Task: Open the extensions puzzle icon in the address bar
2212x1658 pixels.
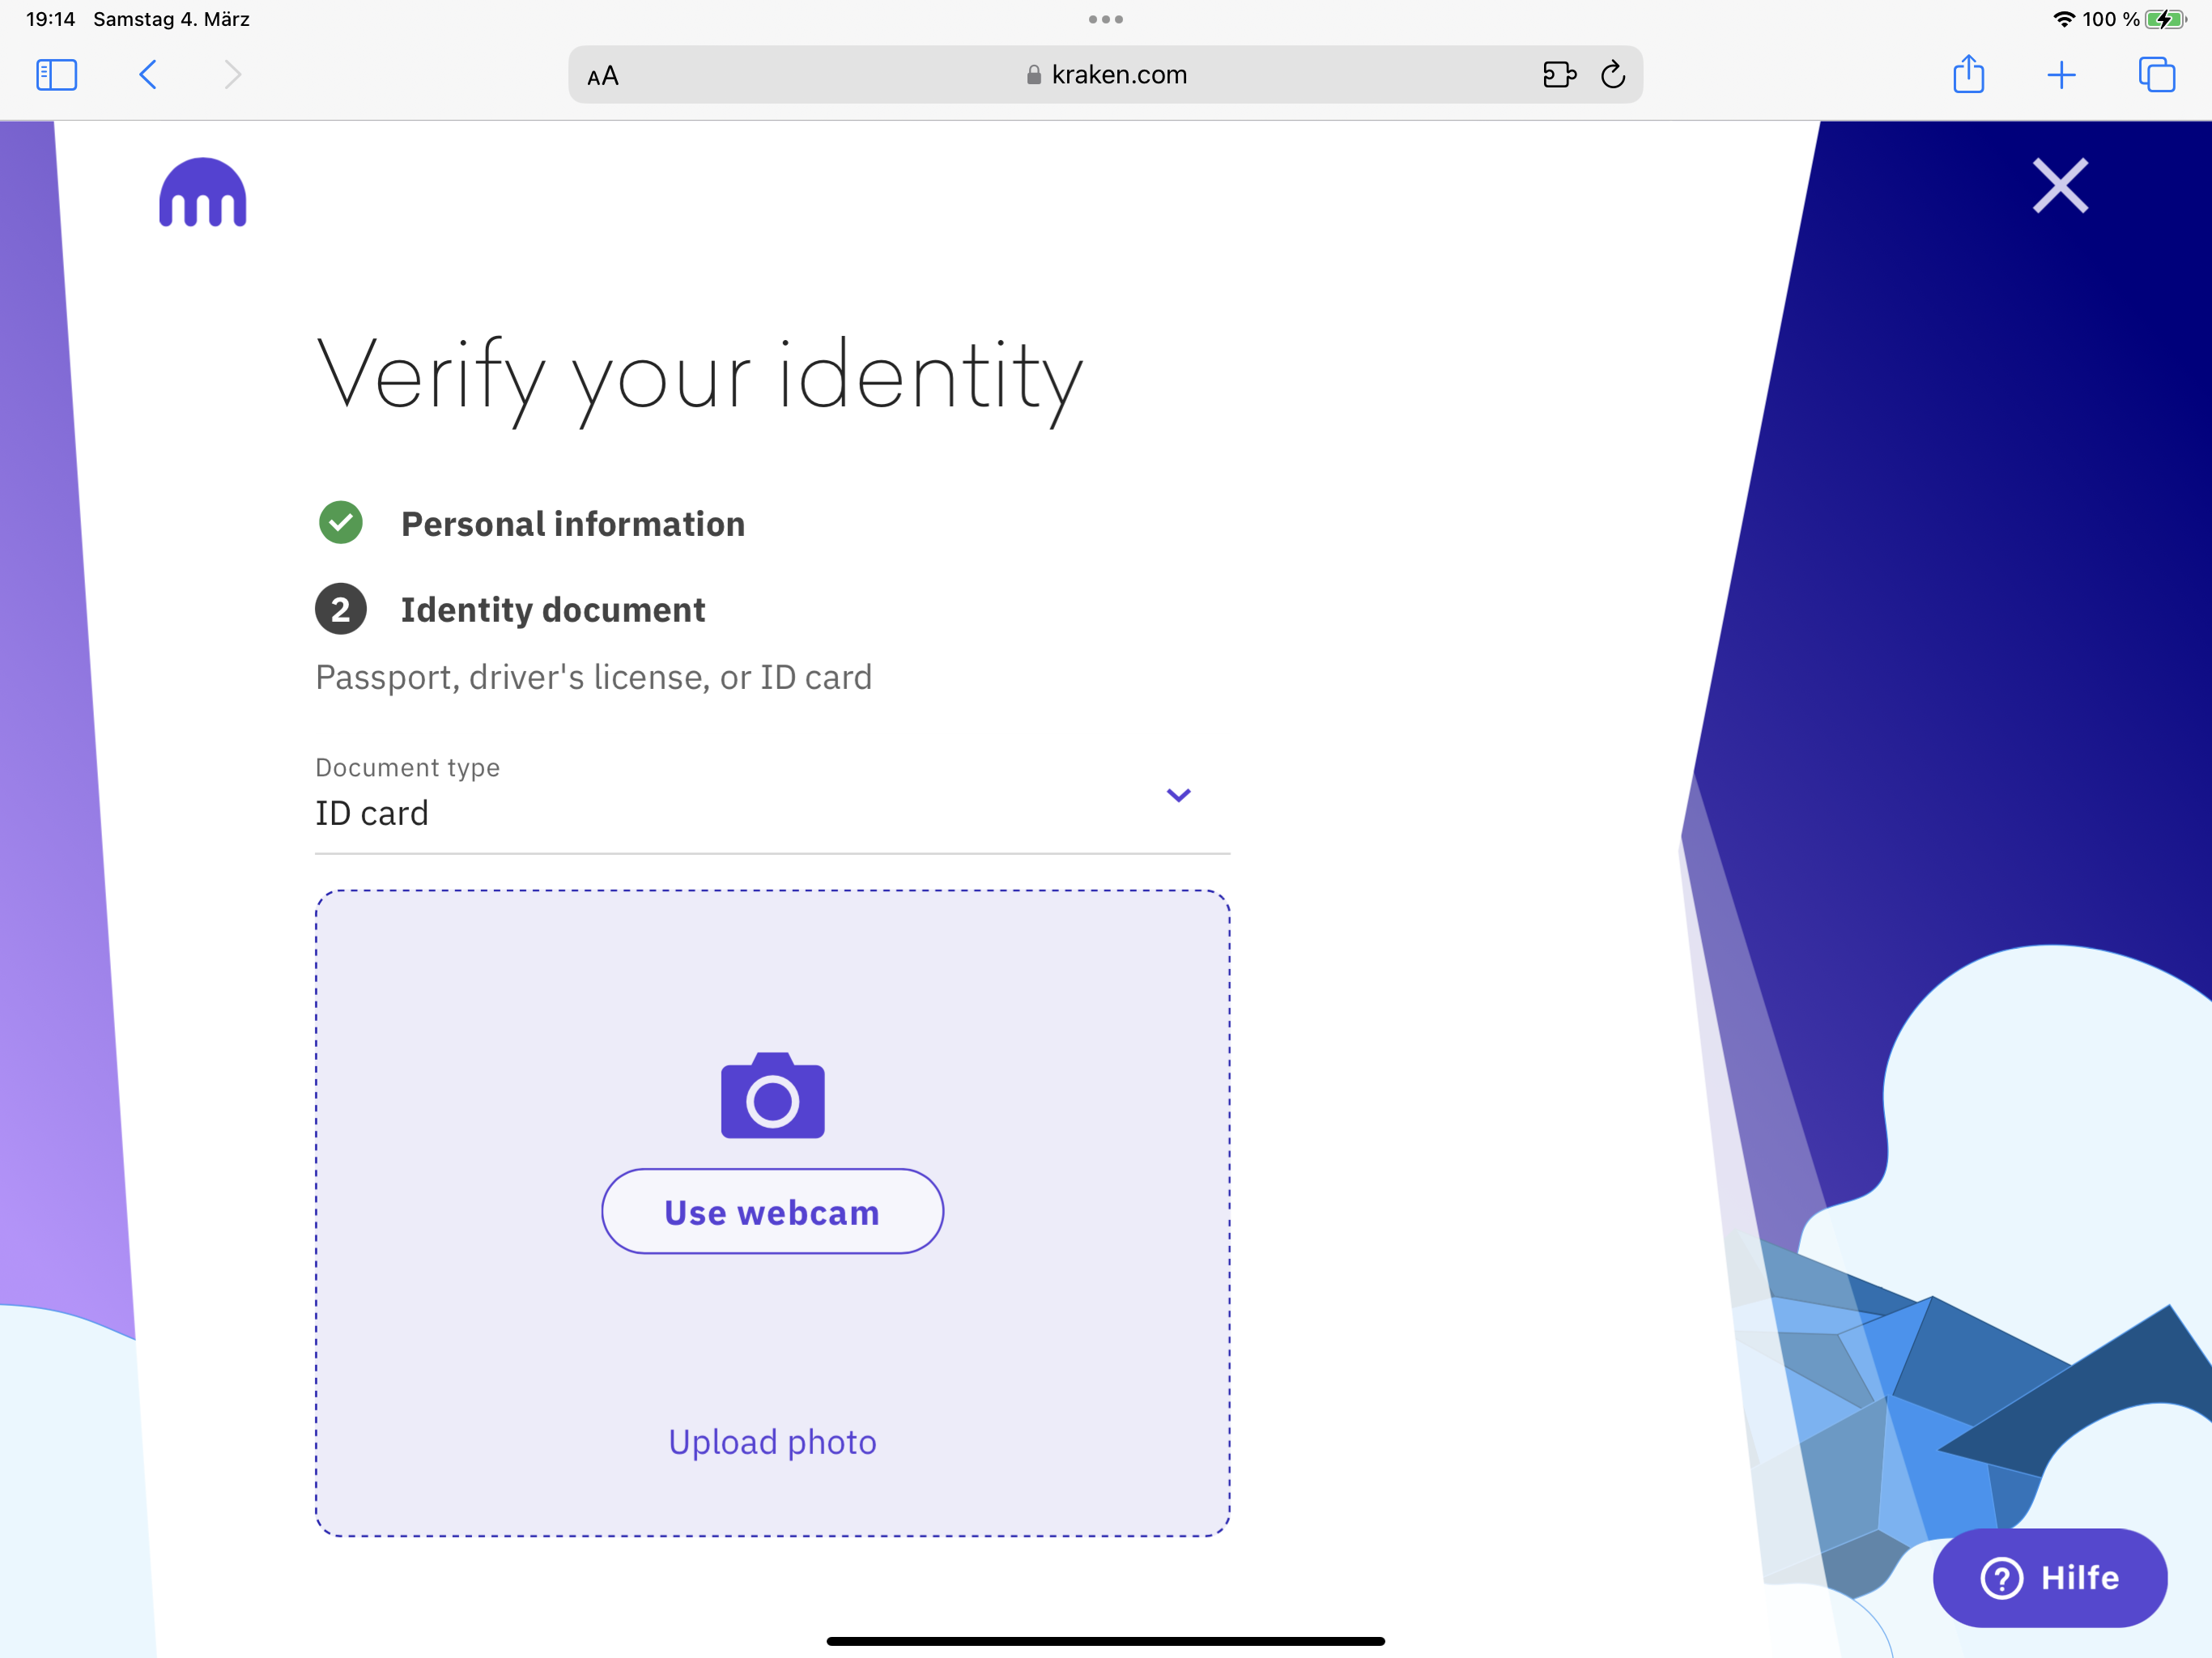Action: 1559,75
